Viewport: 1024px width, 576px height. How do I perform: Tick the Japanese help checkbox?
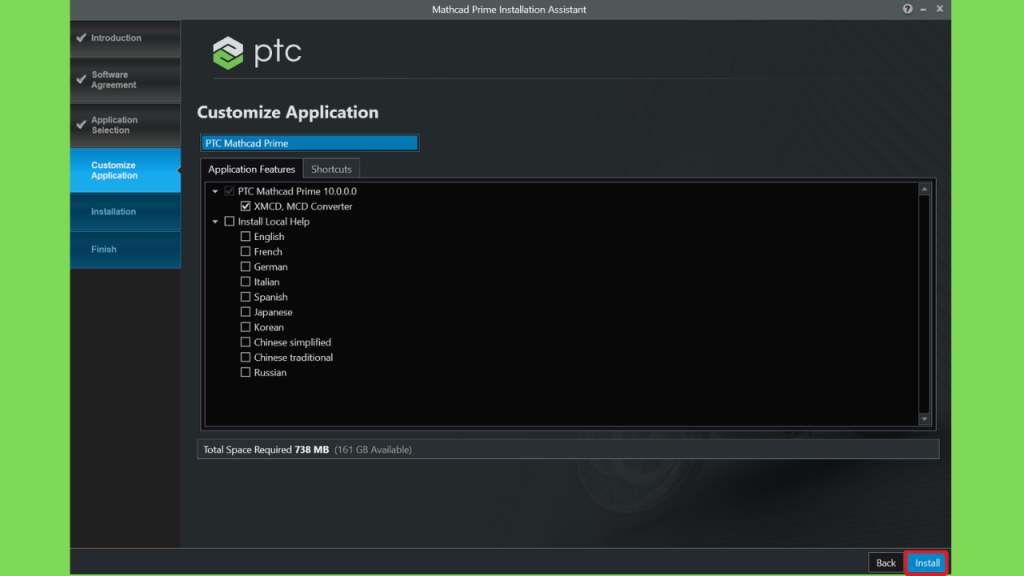coord(246,312)
